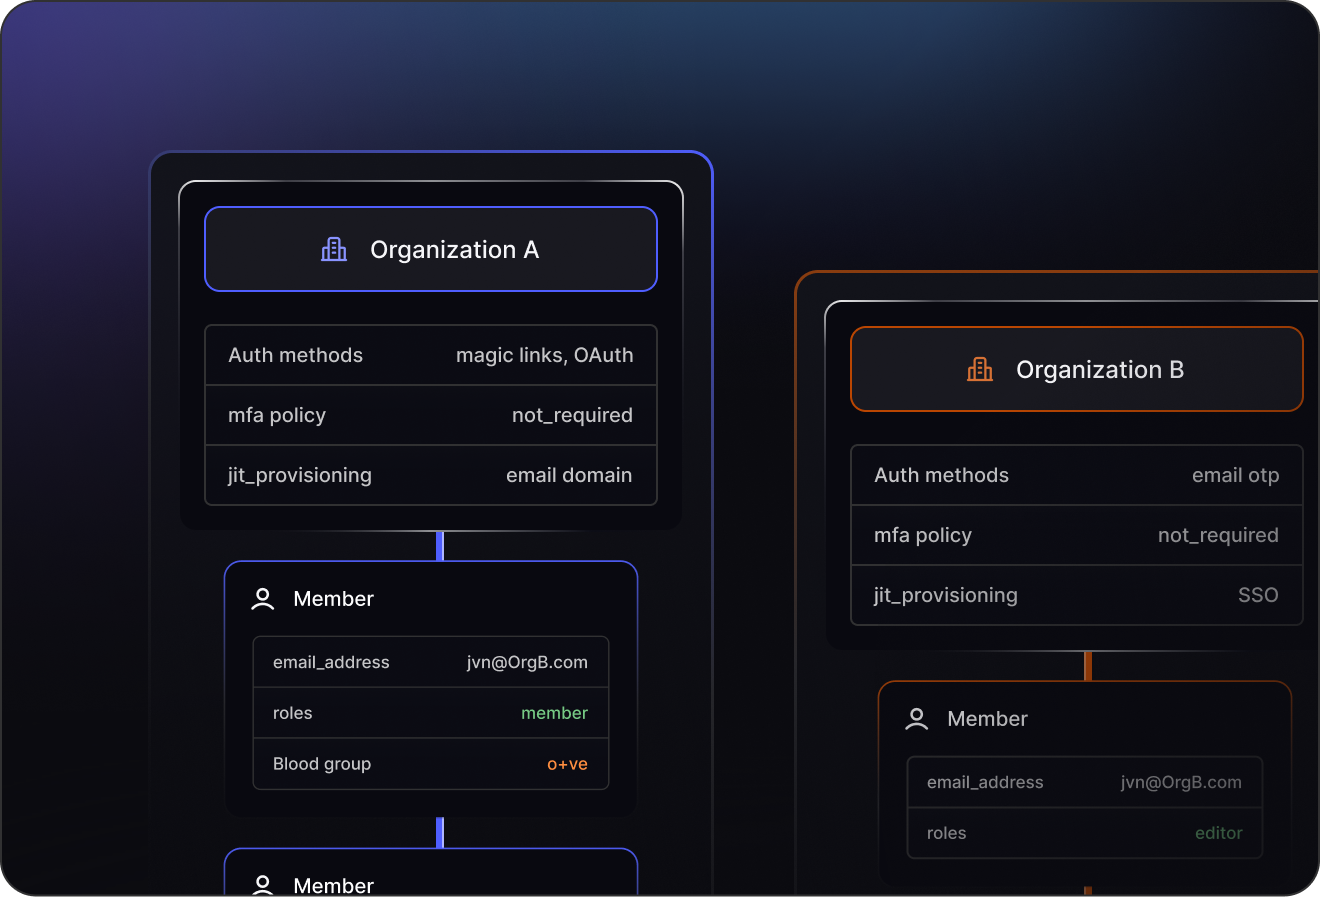Click 'Member' title in Organization B card
The image size is (1320, 897).
click(988, 719)
